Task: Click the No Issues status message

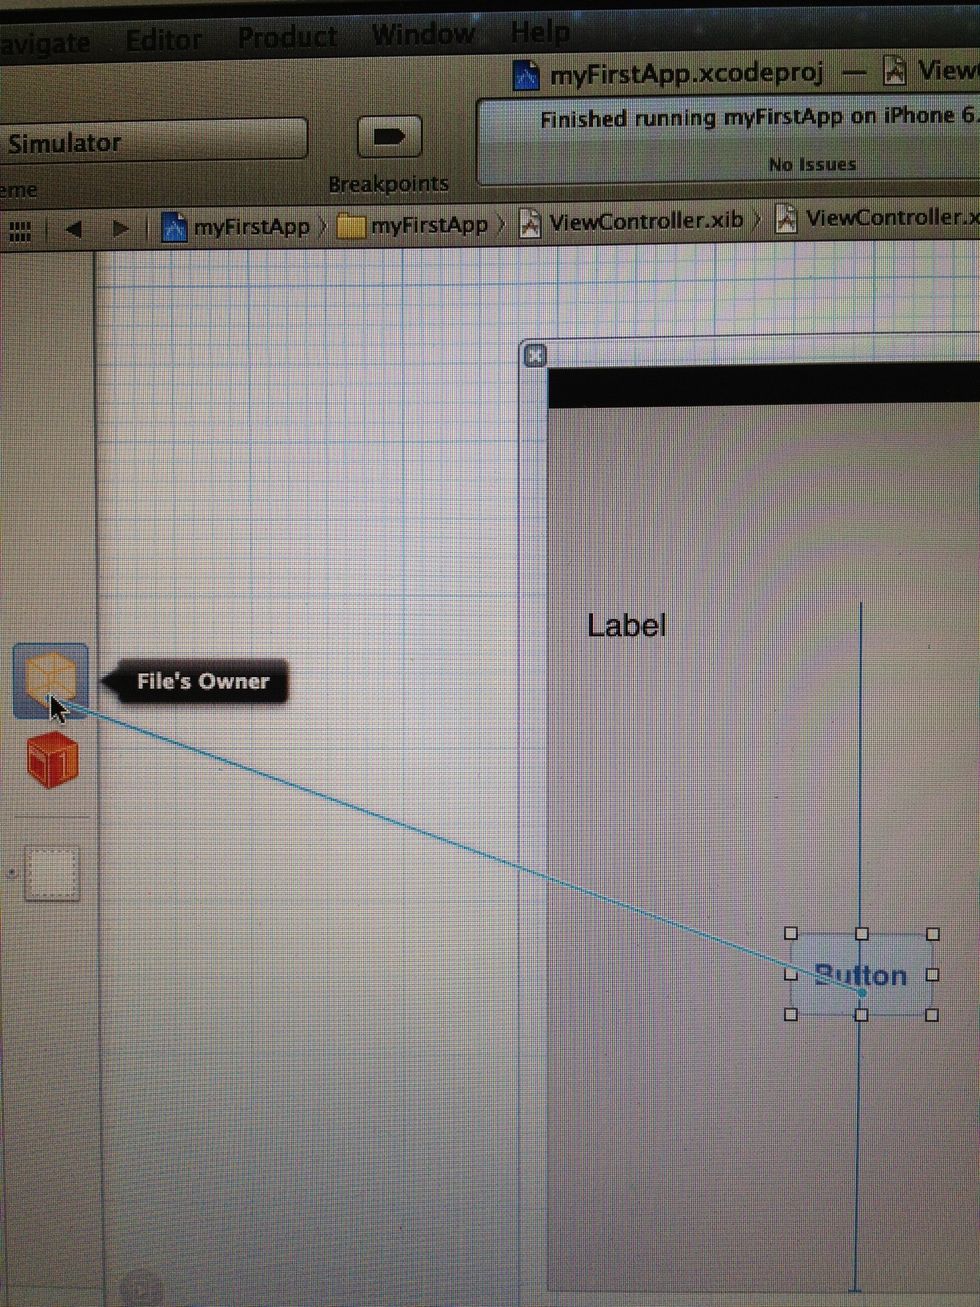Action: 812,163
